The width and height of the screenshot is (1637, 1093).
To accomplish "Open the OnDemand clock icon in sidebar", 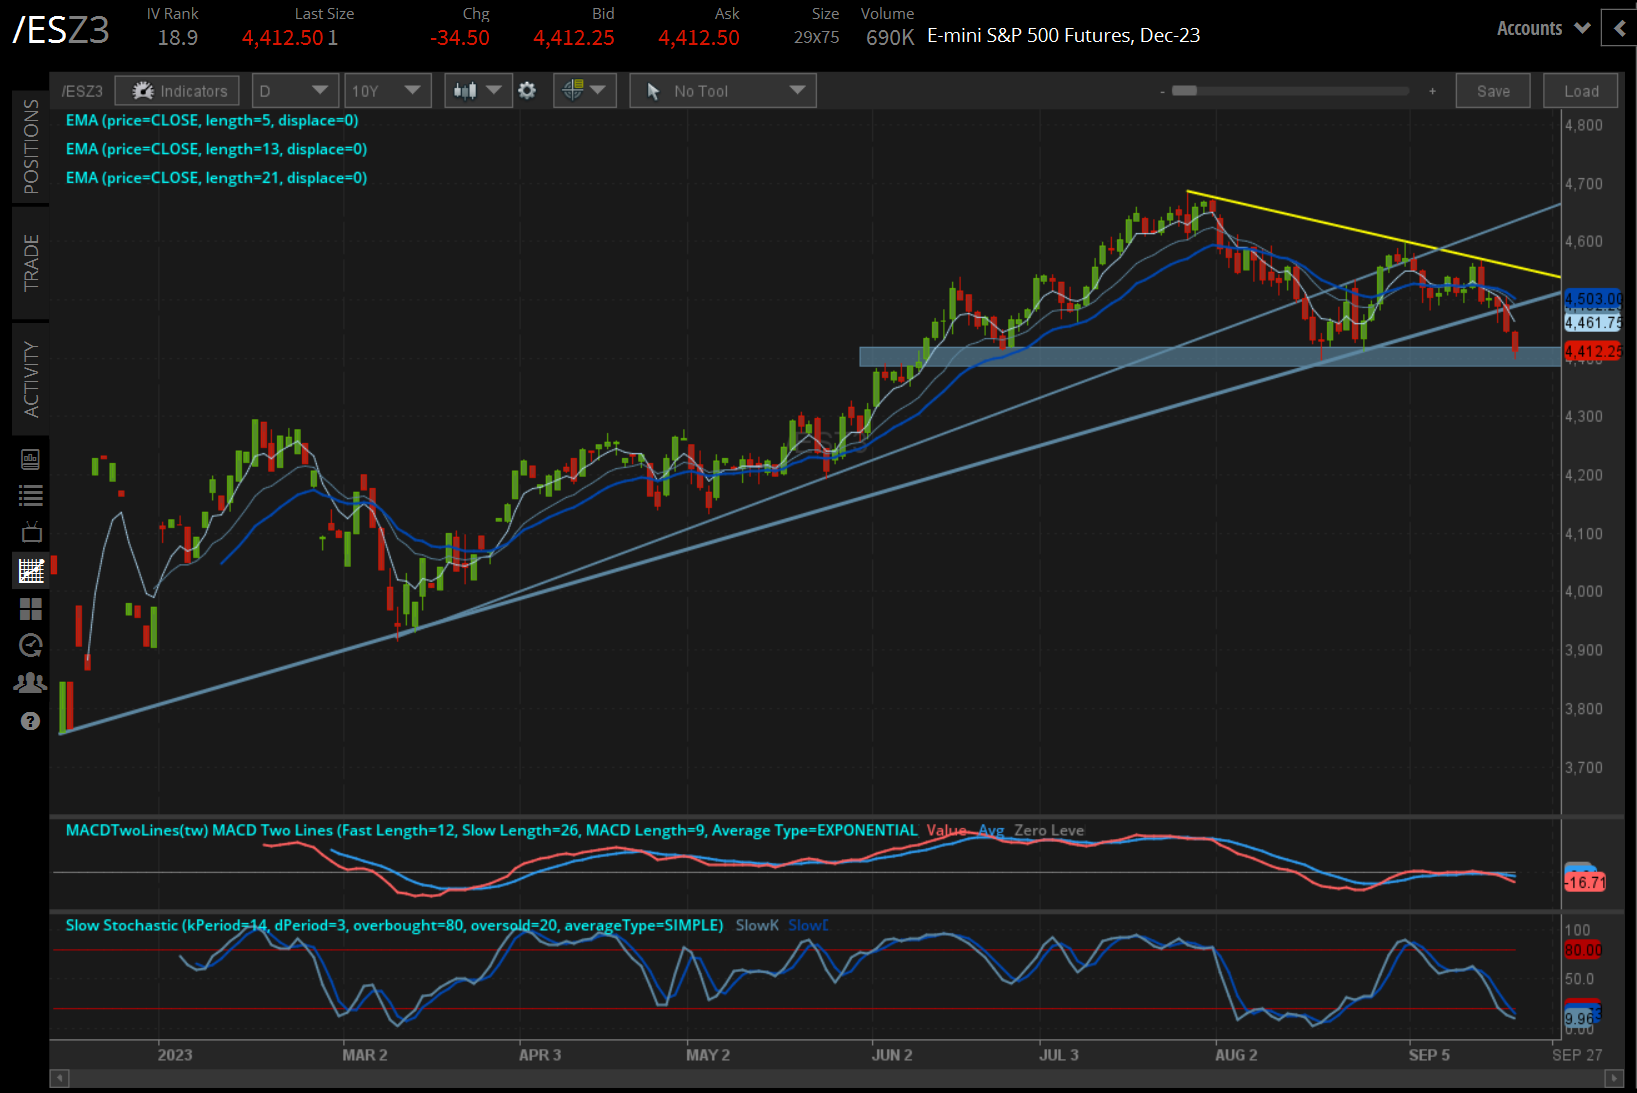I will coord(30,645).
